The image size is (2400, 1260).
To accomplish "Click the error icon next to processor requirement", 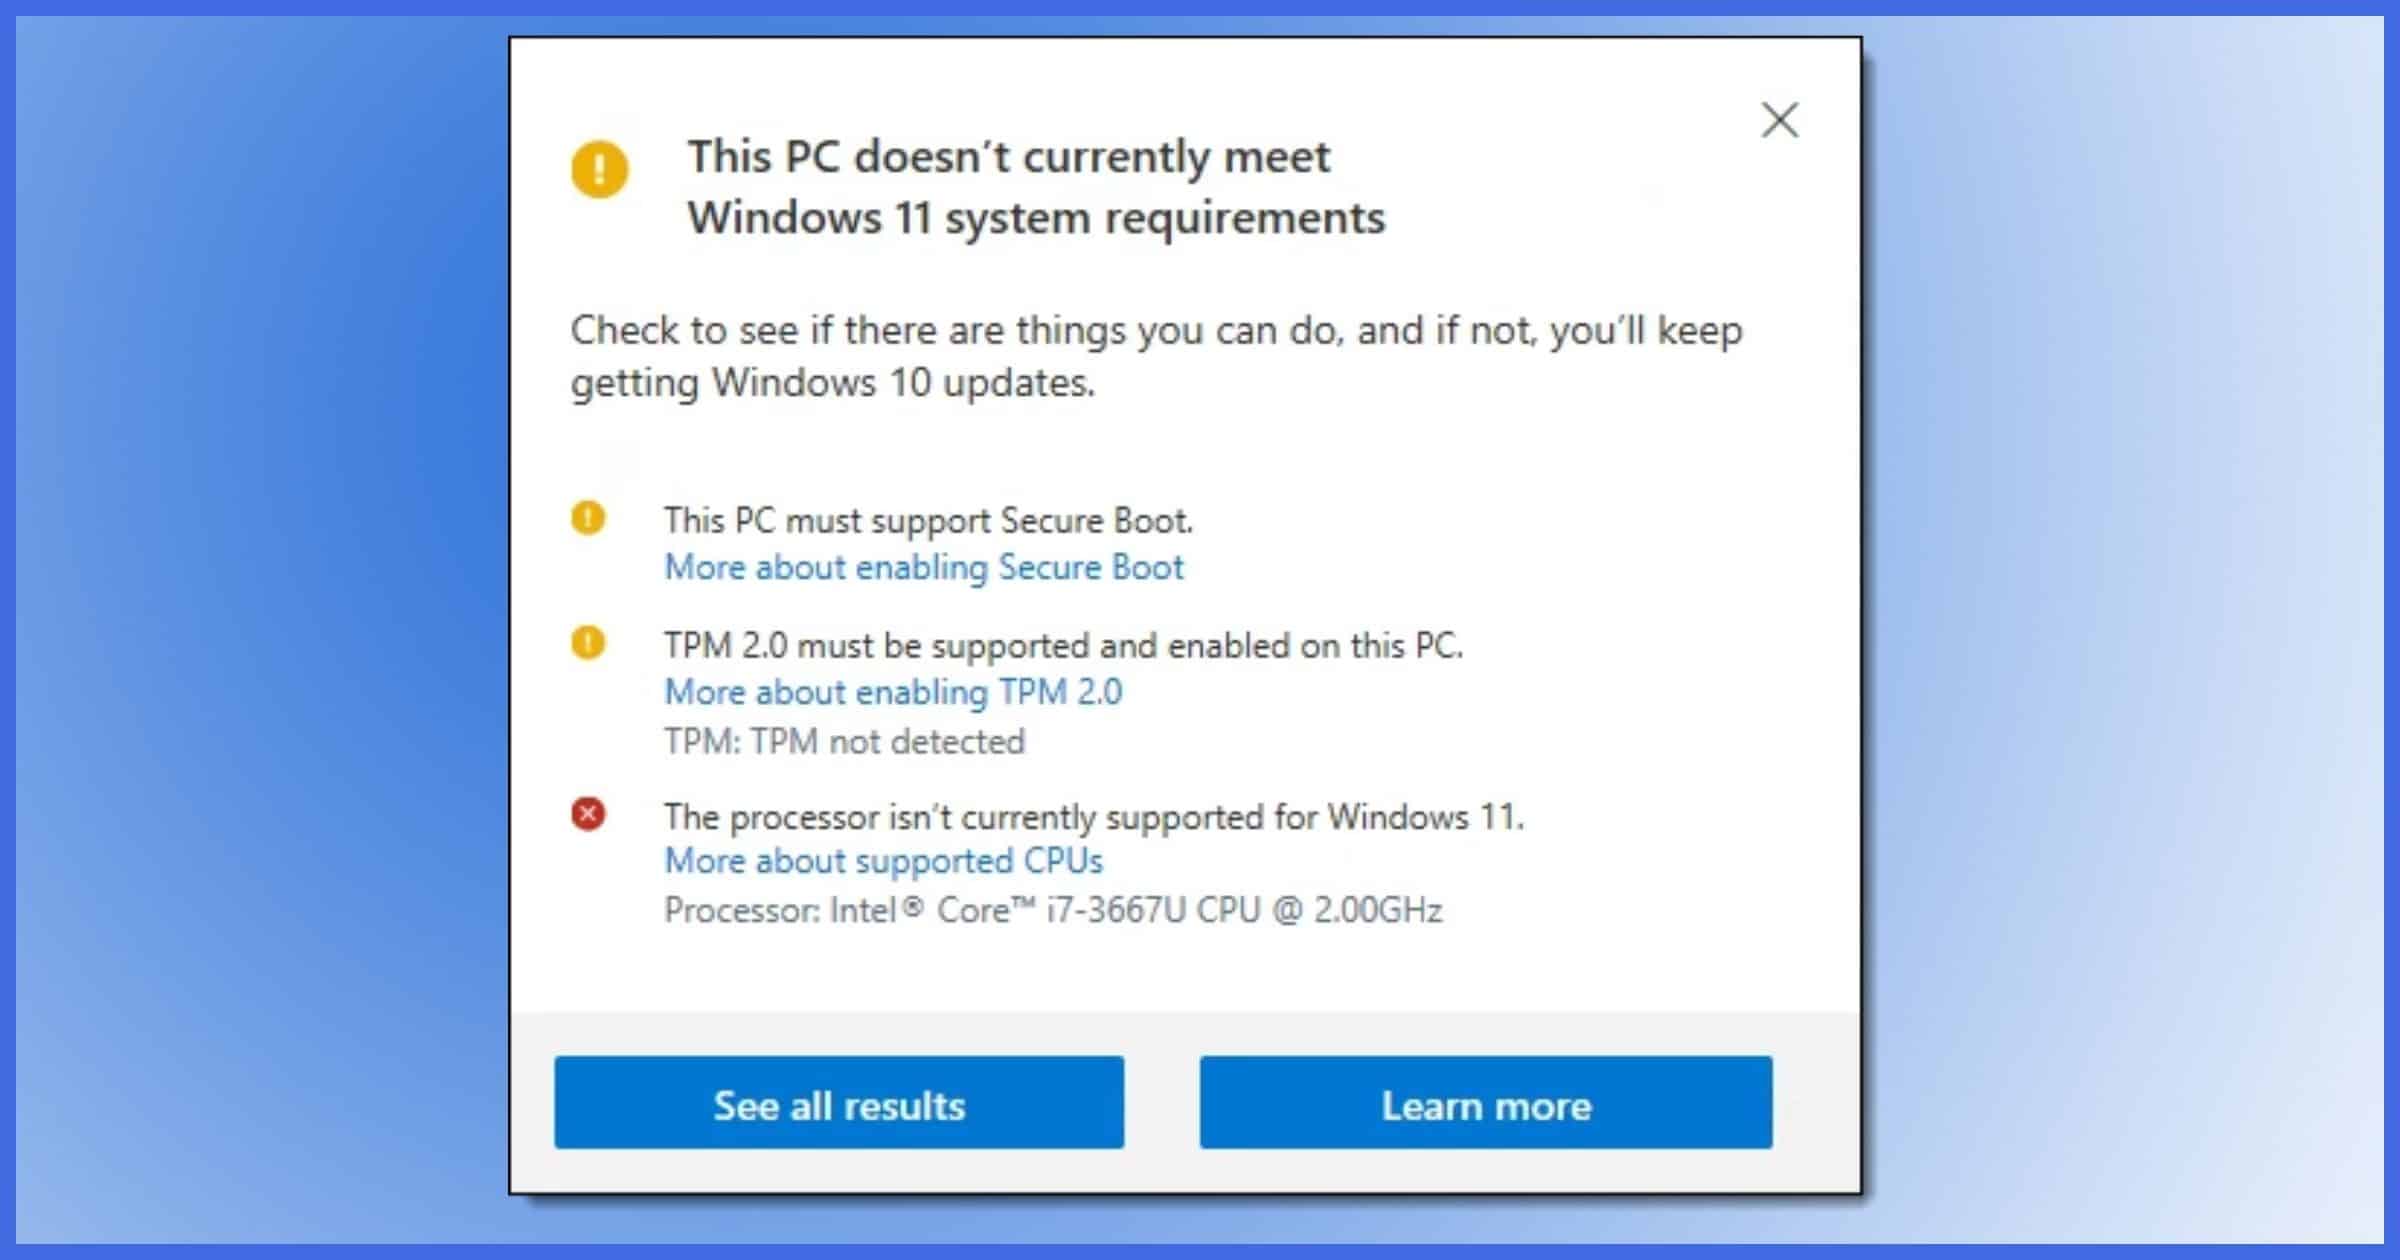I will [x=589, y=814].
